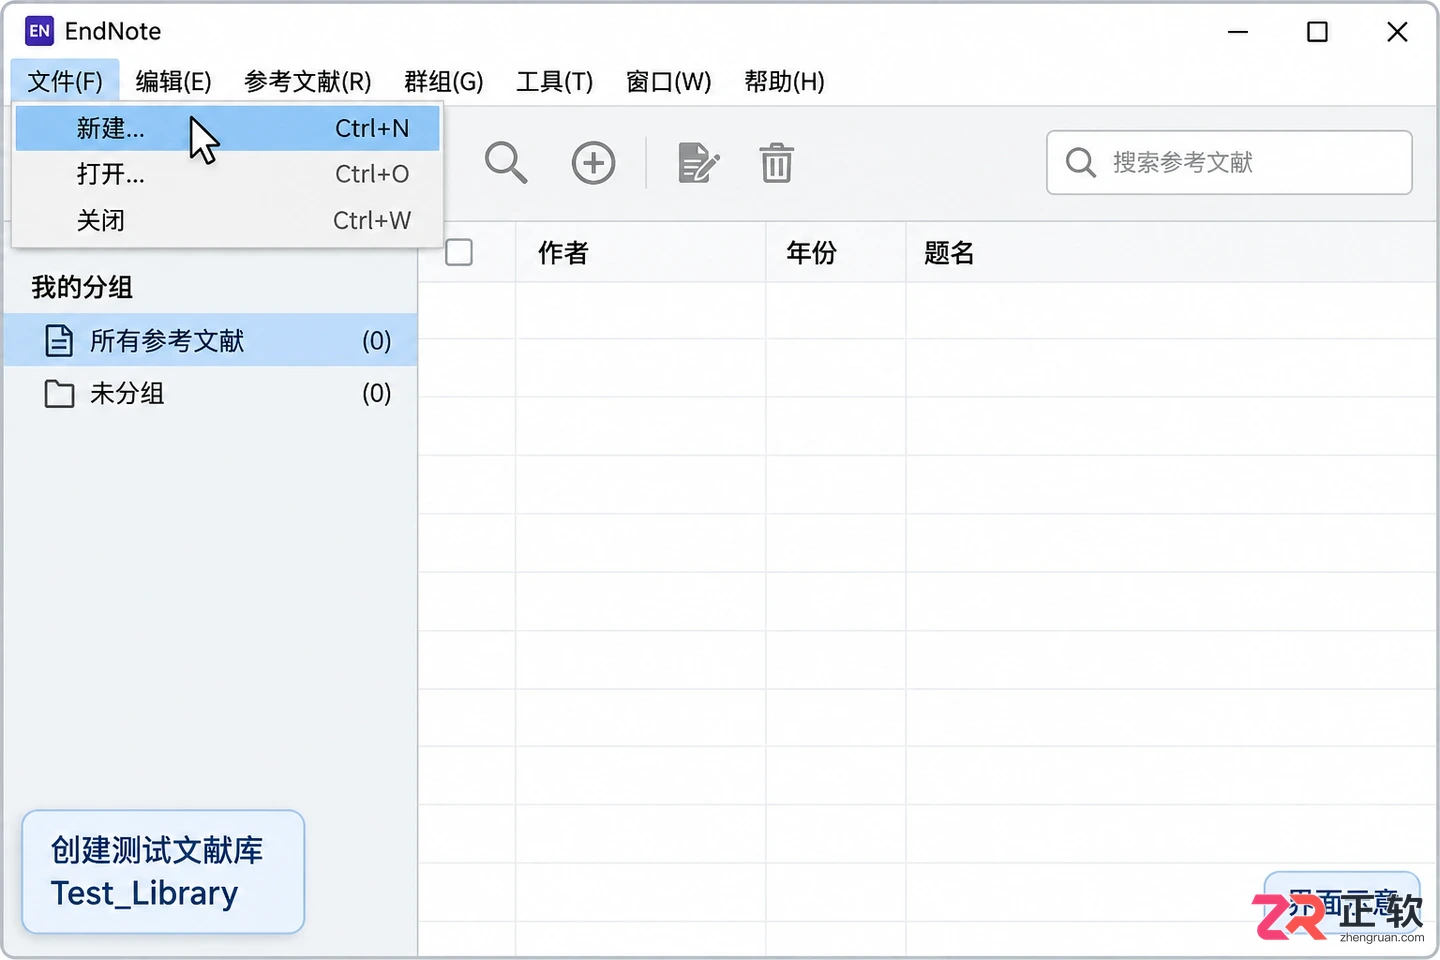Viewport: 1440px width, 960px height.
Task: Click the add reference plus icon
Action: pyautogui.click(x=594, y=163)
